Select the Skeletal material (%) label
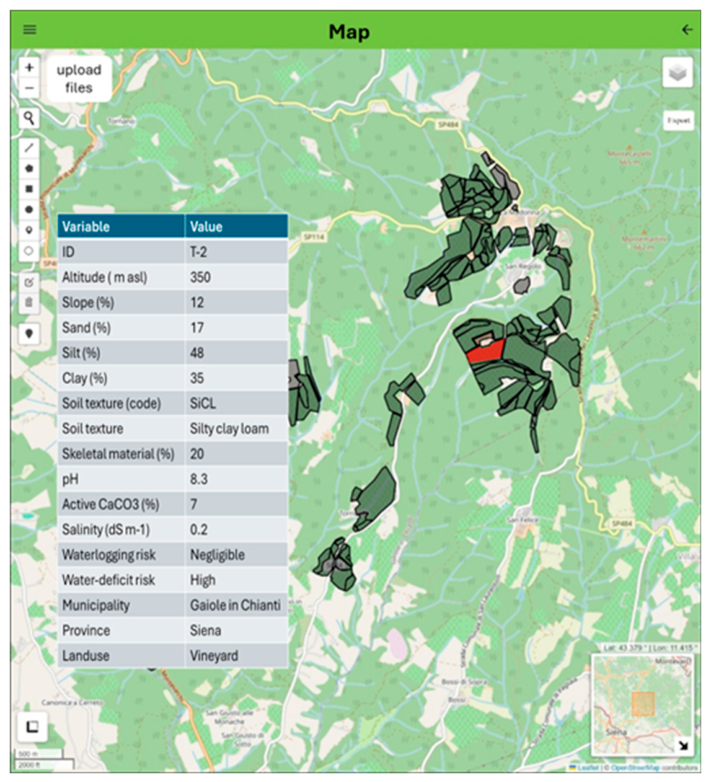710x782 pixels. tap(118, 454)
